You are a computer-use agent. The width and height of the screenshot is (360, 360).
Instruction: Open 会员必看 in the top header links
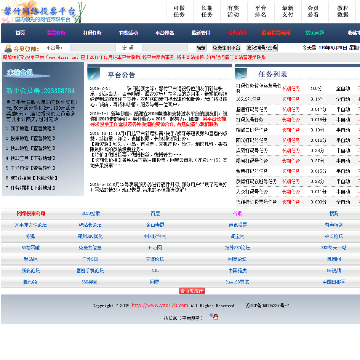(x=313, y=11)
